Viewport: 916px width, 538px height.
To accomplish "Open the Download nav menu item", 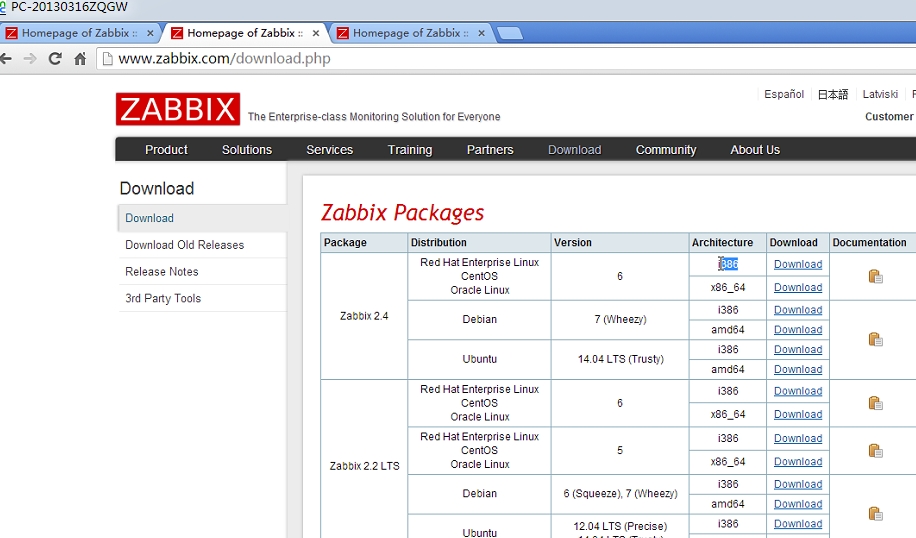I will [x=574, y=150].
